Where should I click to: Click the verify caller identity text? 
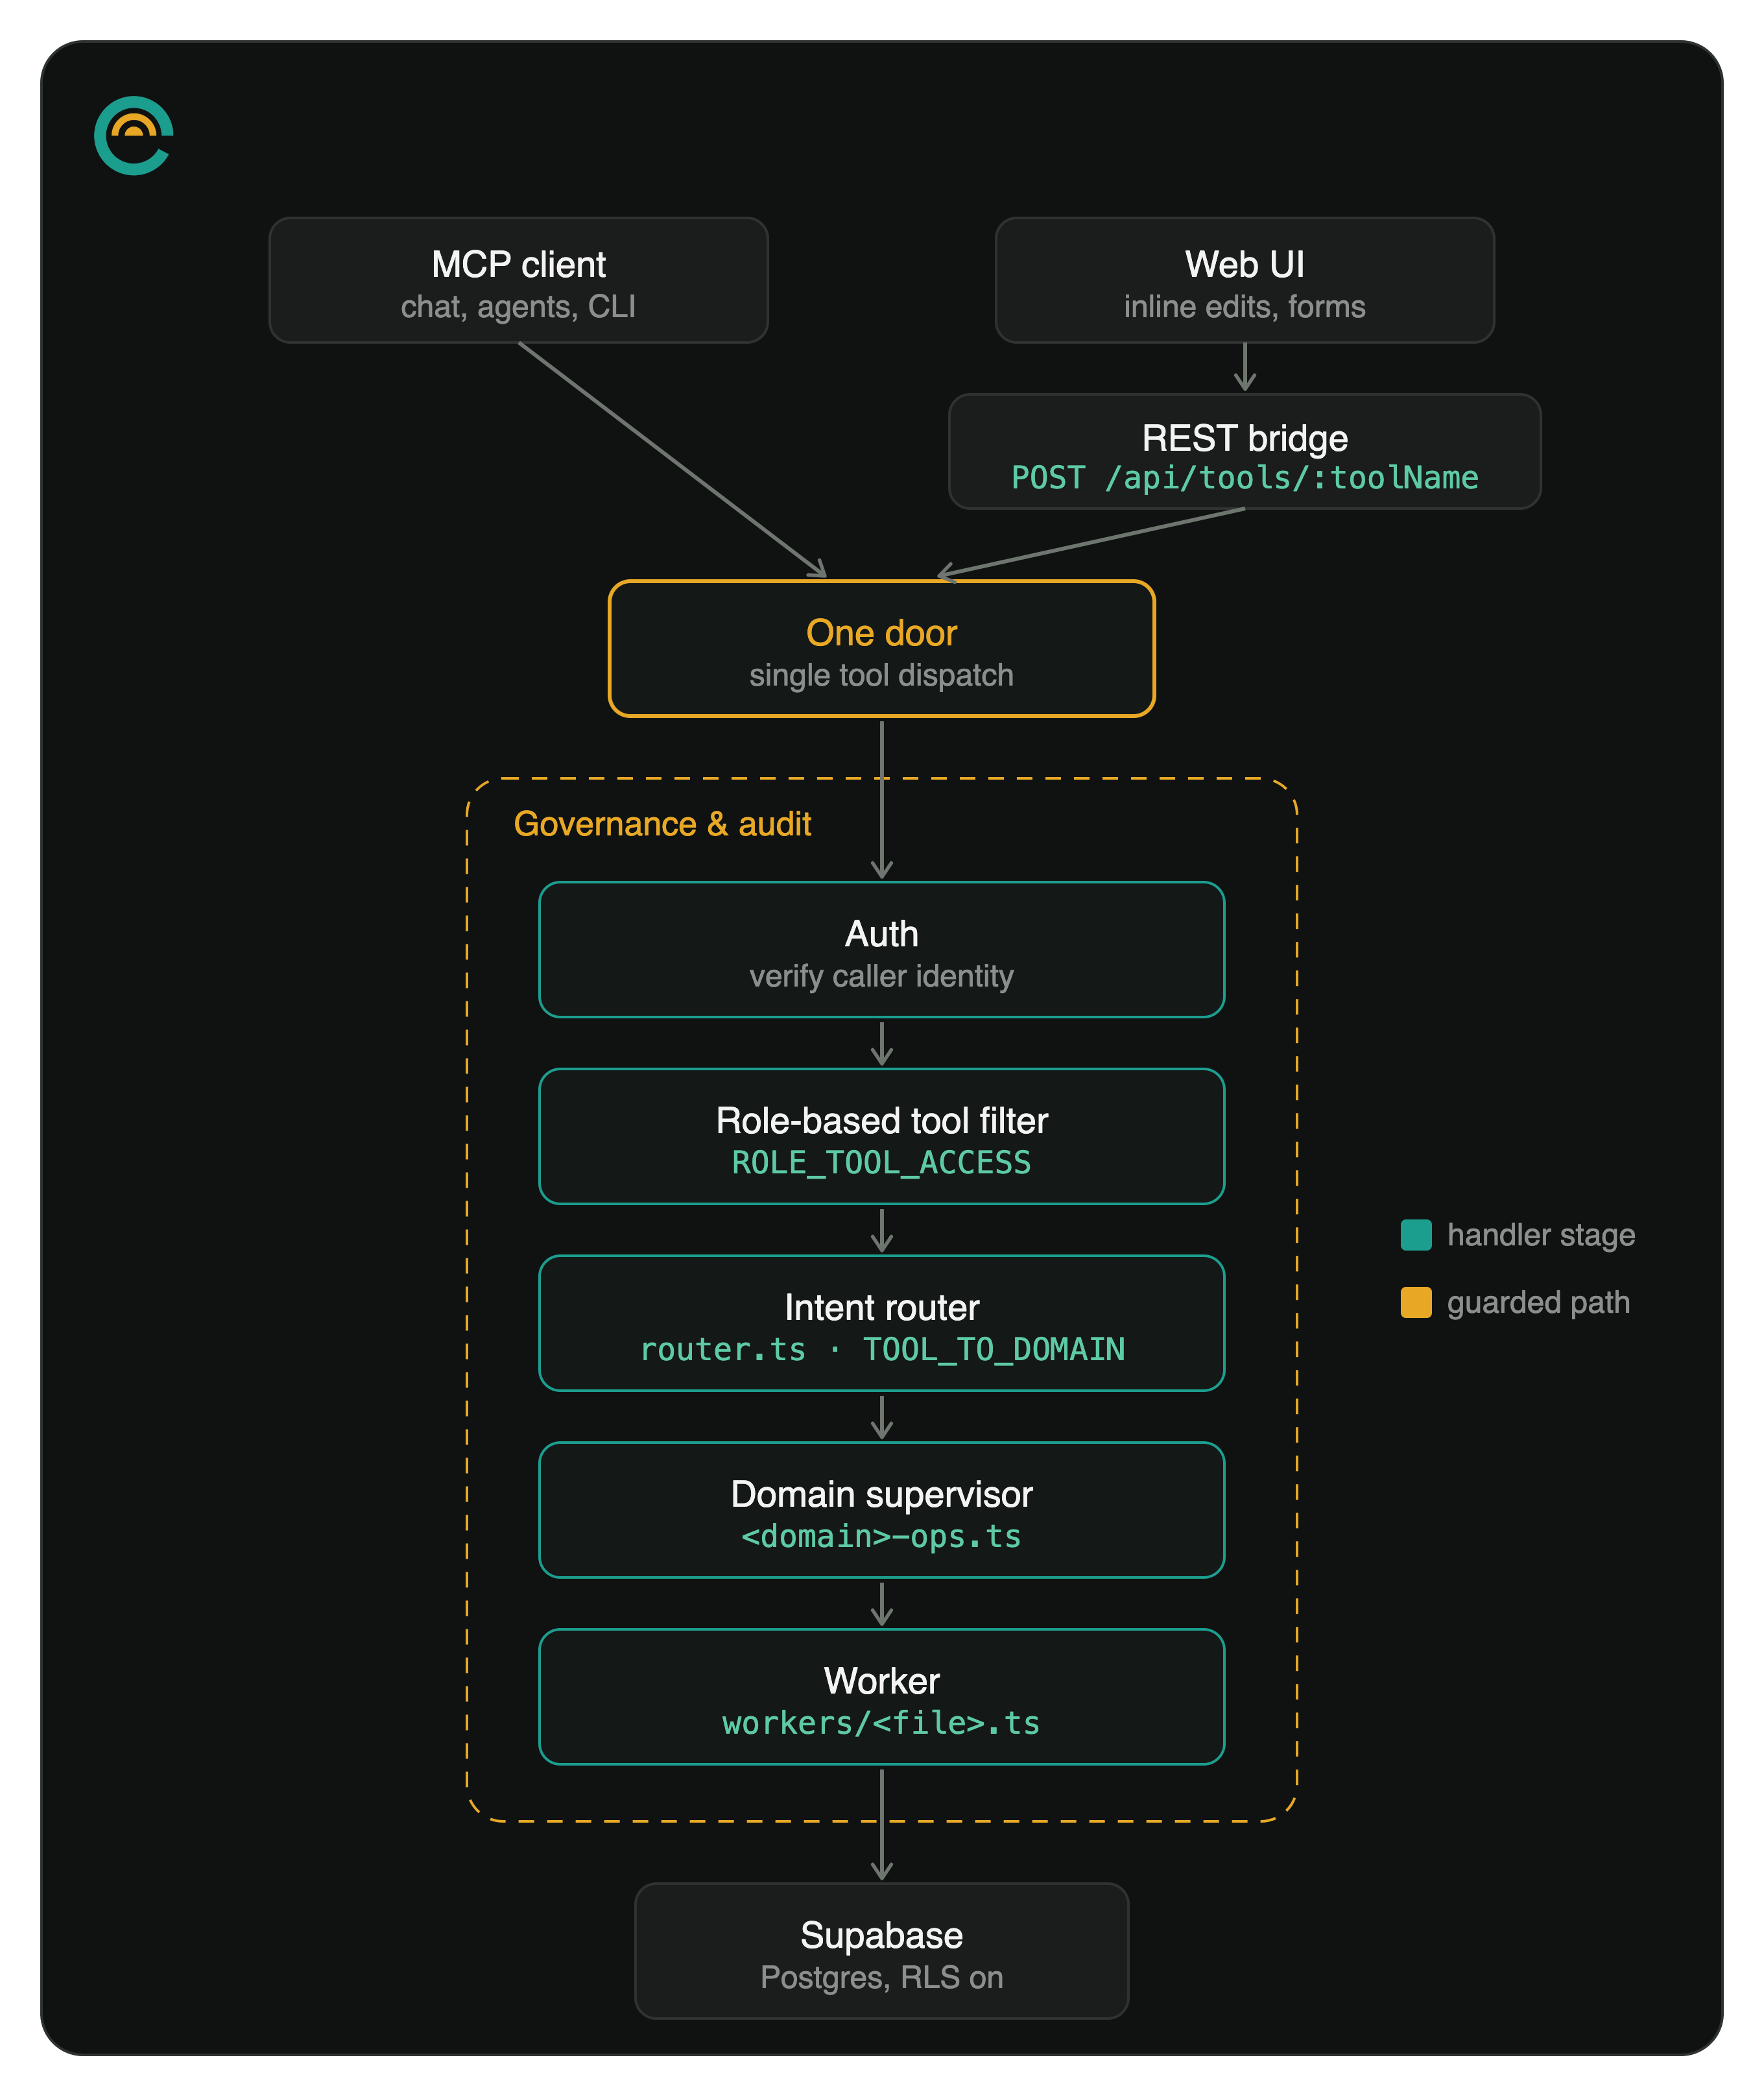[x=881, y=977]
